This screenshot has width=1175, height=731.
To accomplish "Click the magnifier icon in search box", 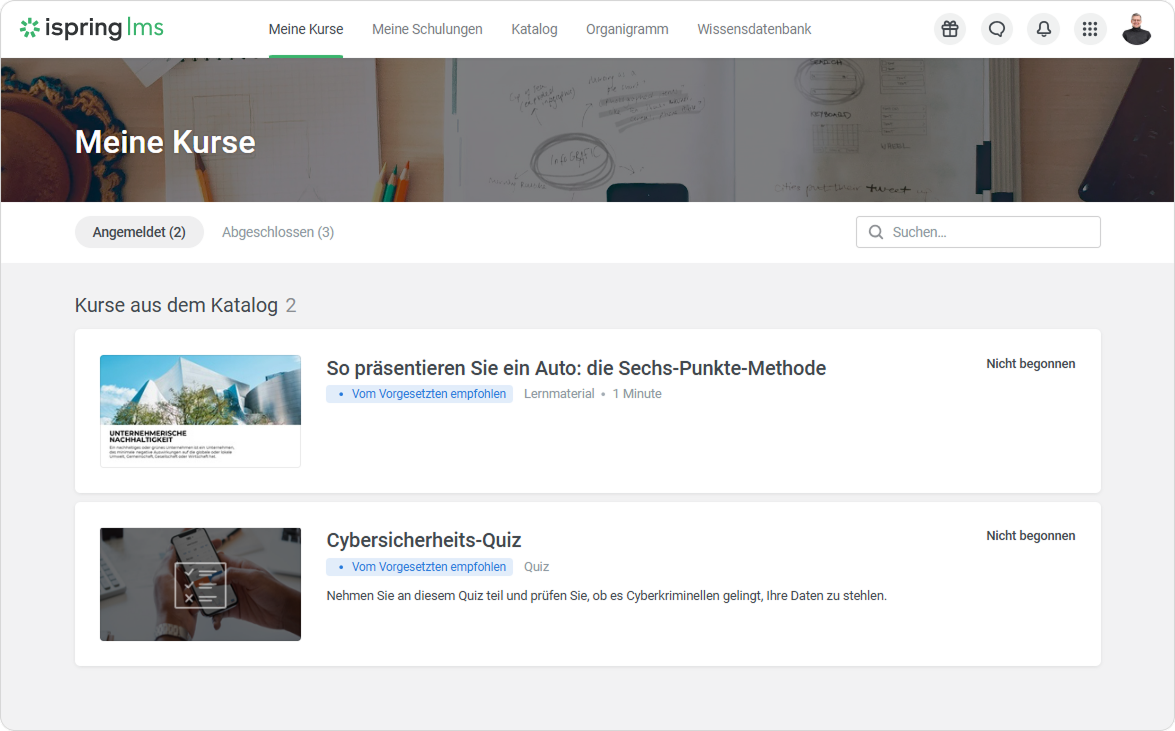I will pos(876,232).
